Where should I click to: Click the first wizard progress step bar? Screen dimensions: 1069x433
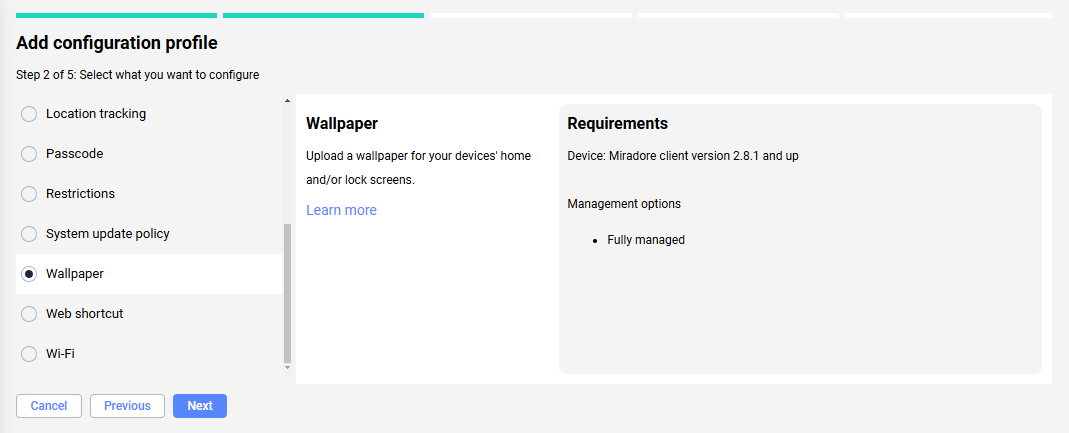tap(117, 15)
